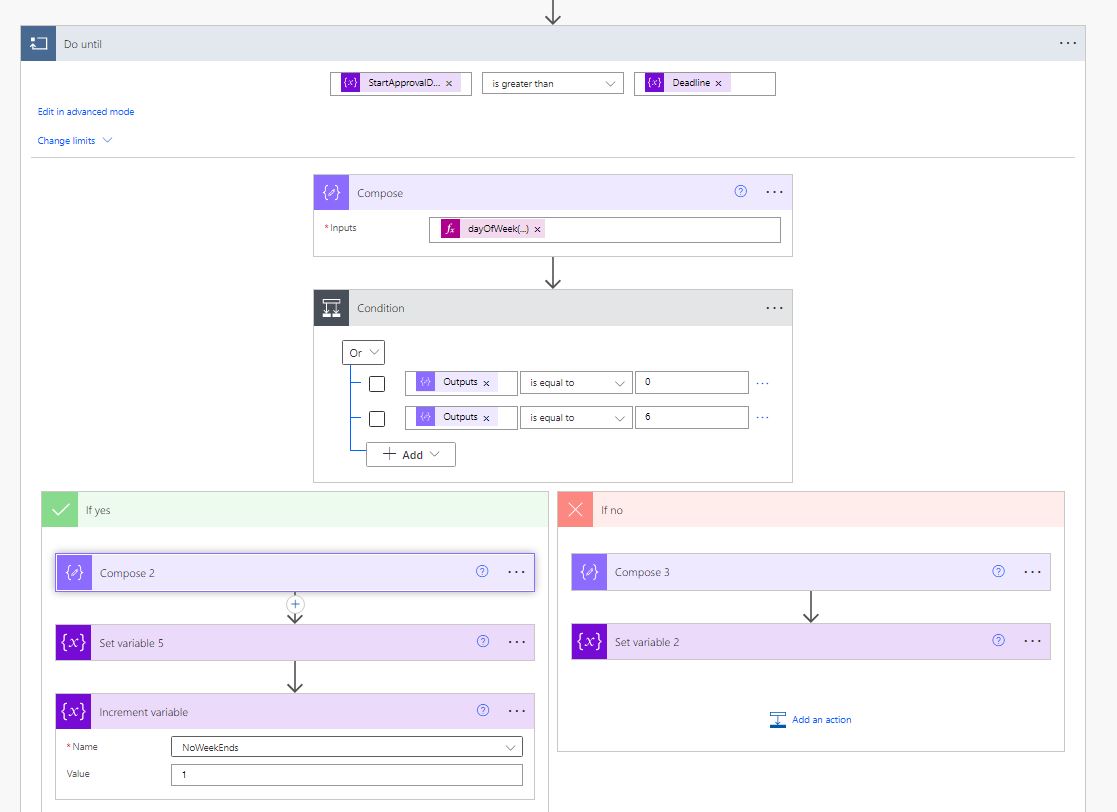Open the Do until ellipsis menu
1117x812 pixels.
click(x=1067, y=43)
